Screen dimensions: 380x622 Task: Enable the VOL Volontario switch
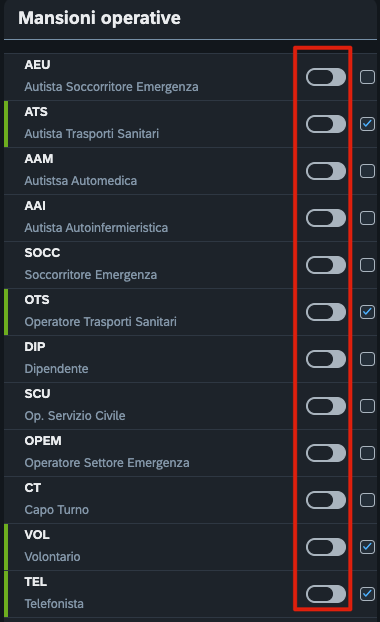[326, 547]
